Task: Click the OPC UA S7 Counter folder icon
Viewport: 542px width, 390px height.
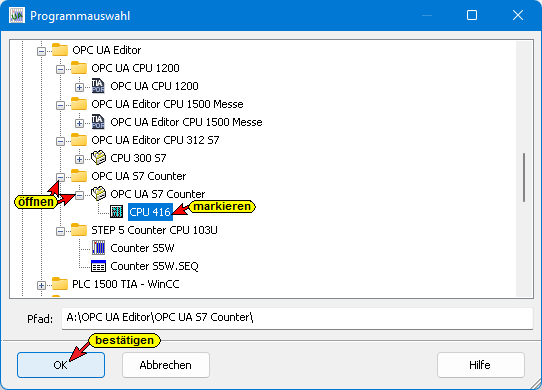Action: [x=79, y=176]
